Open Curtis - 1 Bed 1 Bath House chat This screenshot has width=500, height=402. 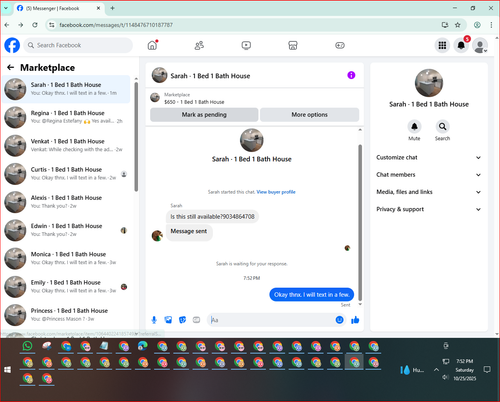[x=66, y=174]
